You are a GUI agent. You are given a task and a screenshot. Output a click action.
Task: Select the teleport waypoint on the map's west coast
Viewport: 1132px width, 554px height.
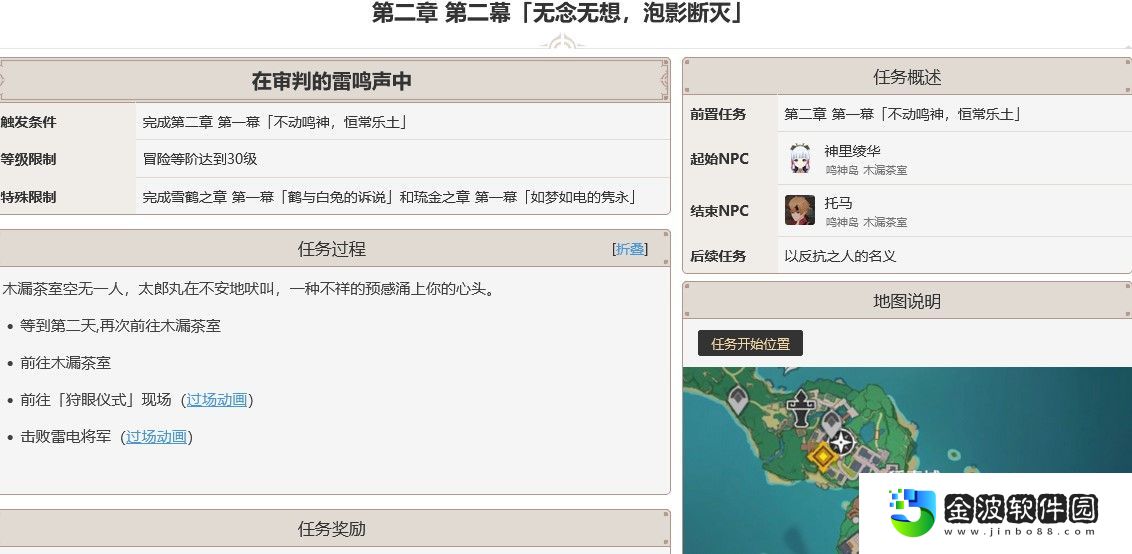click(737, 399)
